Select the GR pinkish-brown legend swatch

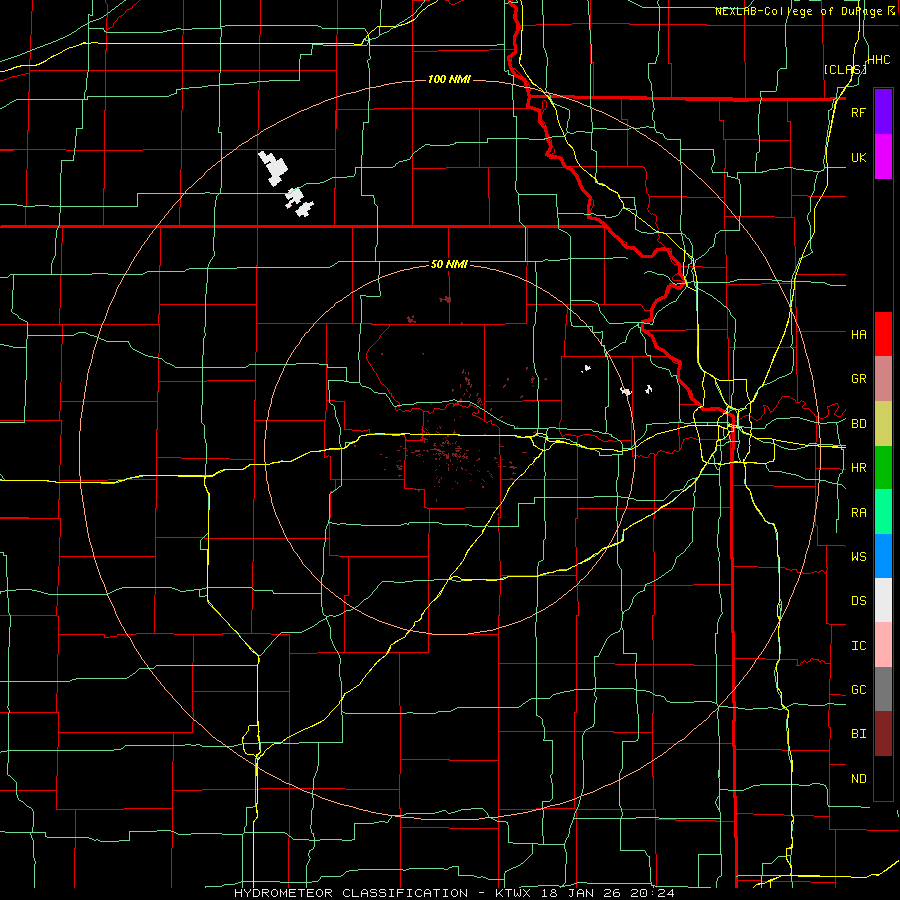(x=883, y=379)
